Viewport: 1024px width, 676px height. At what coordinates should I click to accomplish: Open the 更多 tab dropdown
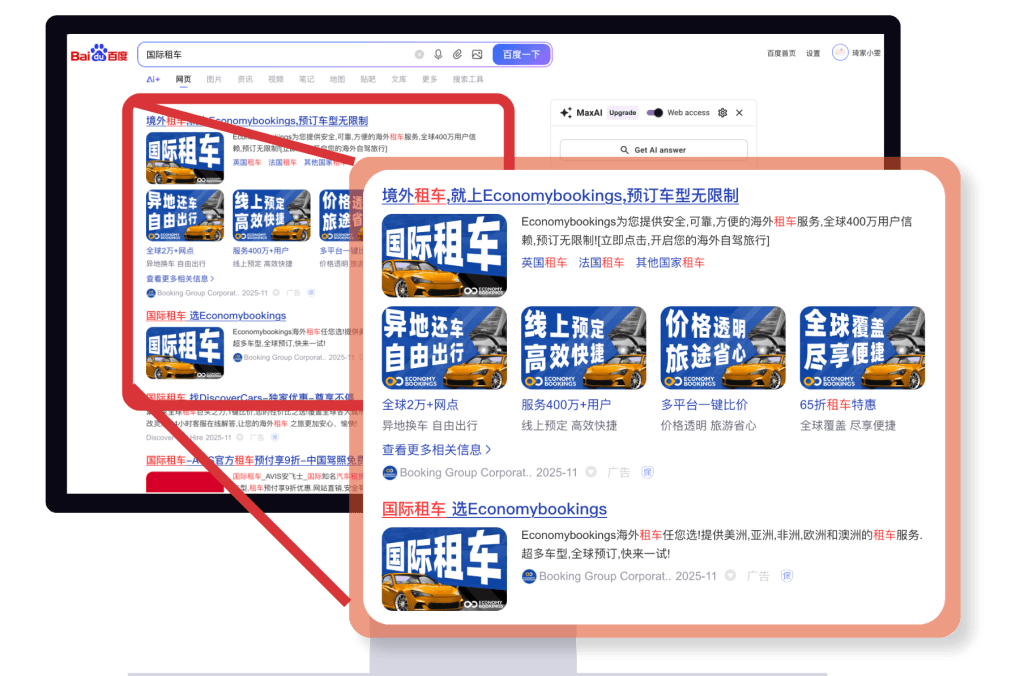429,79
